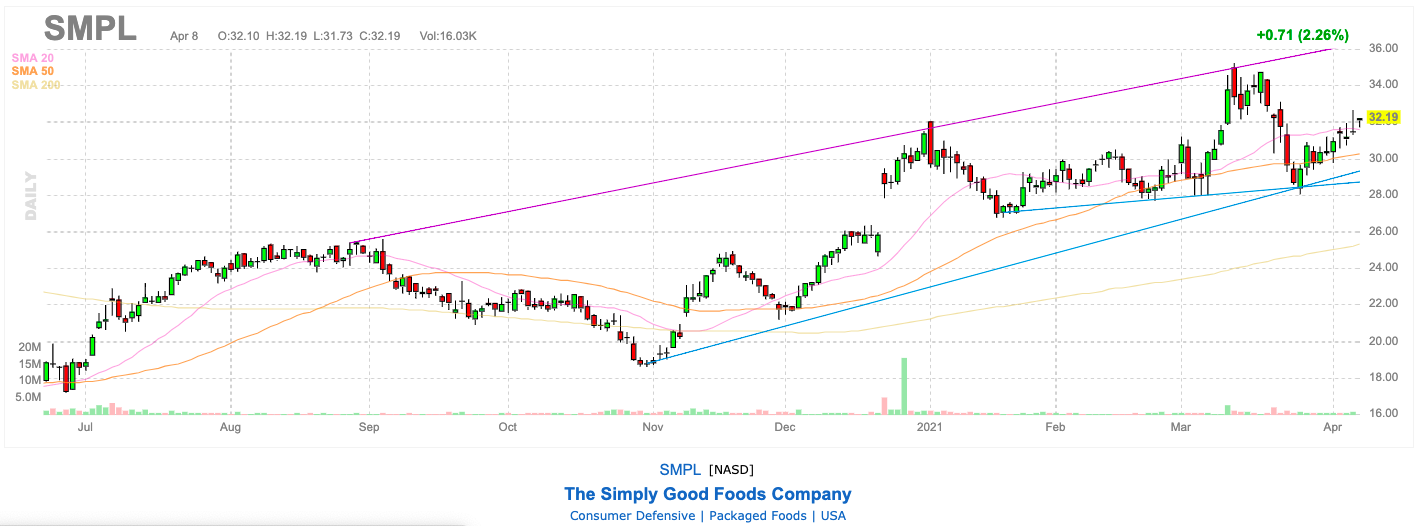Screen dimensions: 1416x526
Task: Click the +0.71 (2.26%) change value
Action: click(x=1303, y=35)
